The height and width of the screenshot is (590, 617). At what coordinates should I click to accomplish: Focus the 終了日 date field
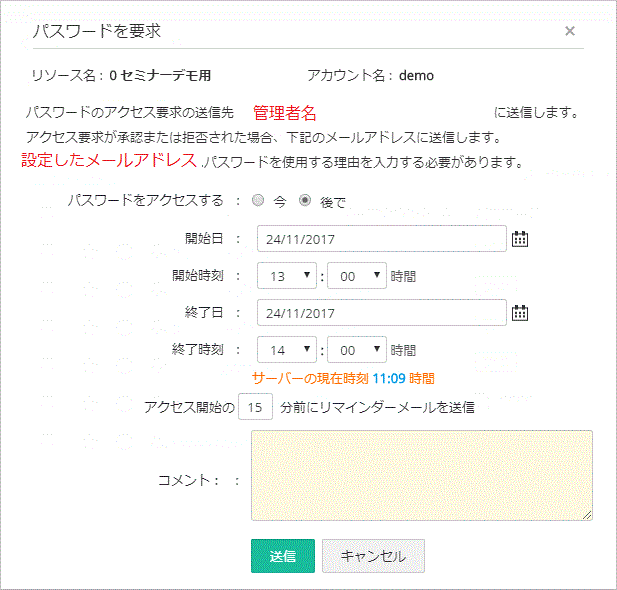(x=381, y=313)
